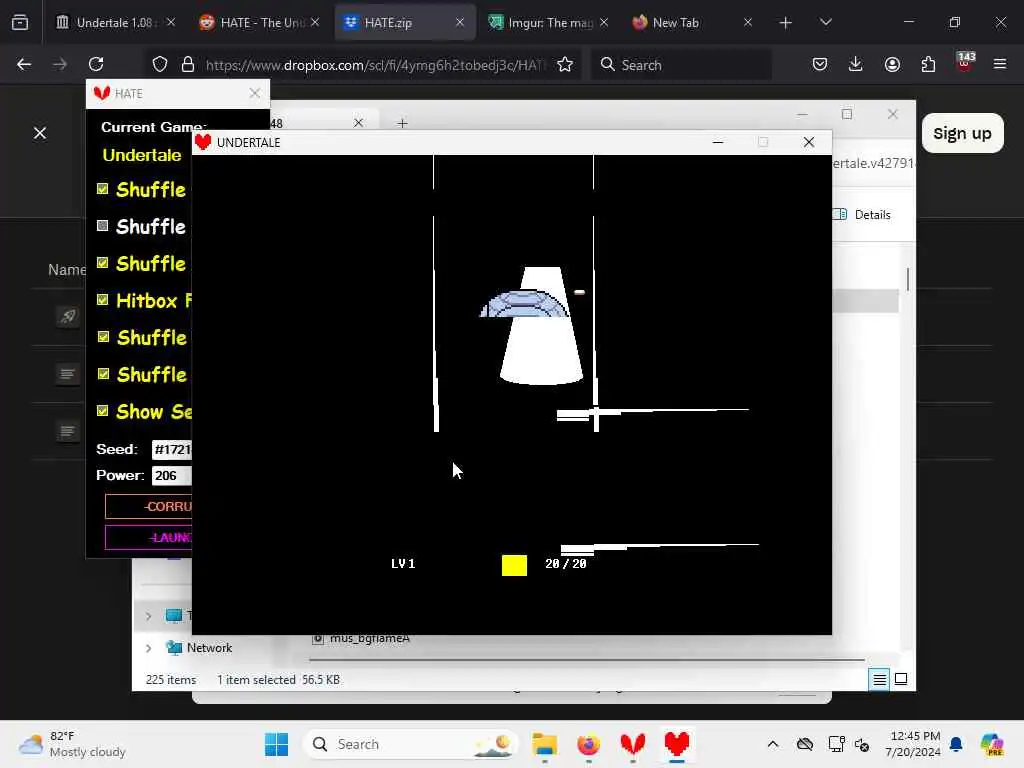This screenshot has width=1024, height=768.
Task: Click the Windows taskbar Search box
Action: coord(410,744)
